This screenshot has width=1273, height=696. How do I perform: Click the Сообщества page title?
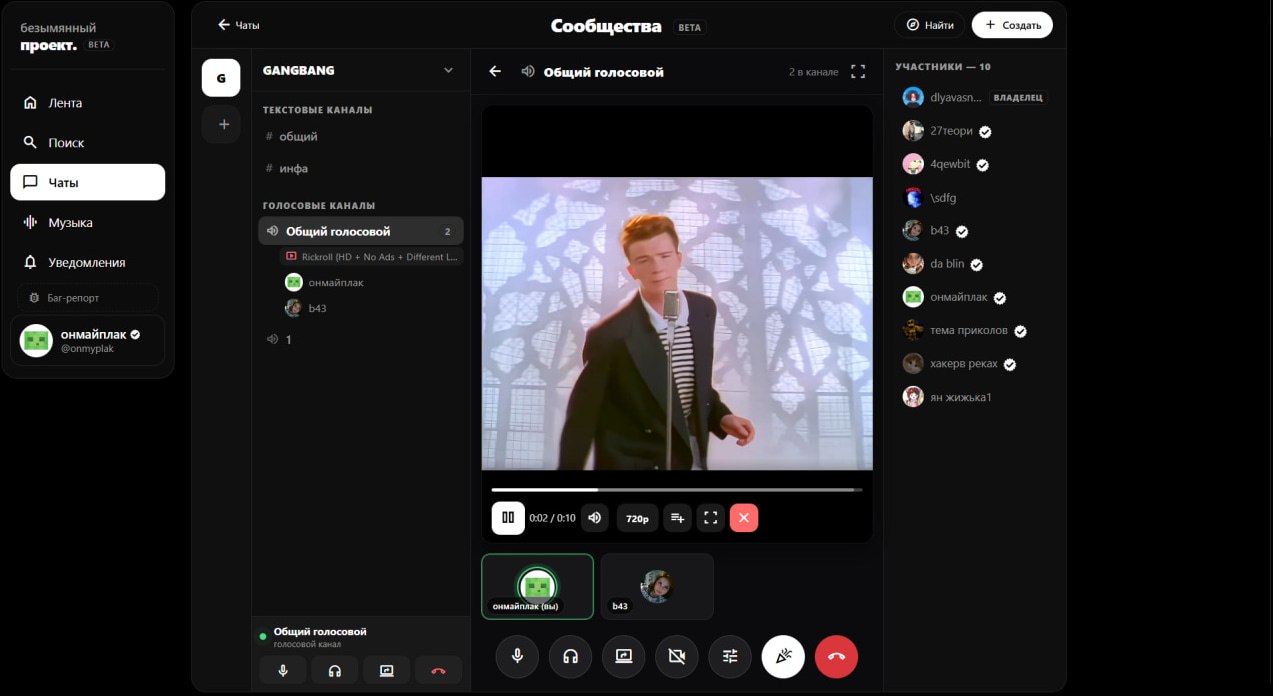[x=606, y=26]
